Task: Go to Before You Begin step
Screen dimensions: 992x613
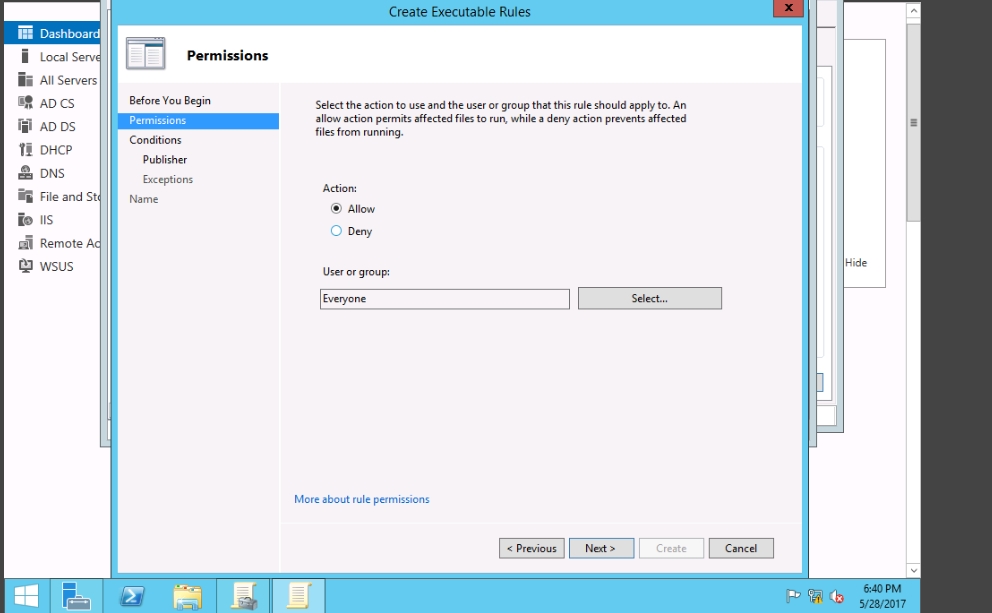Action: [170, 101]
